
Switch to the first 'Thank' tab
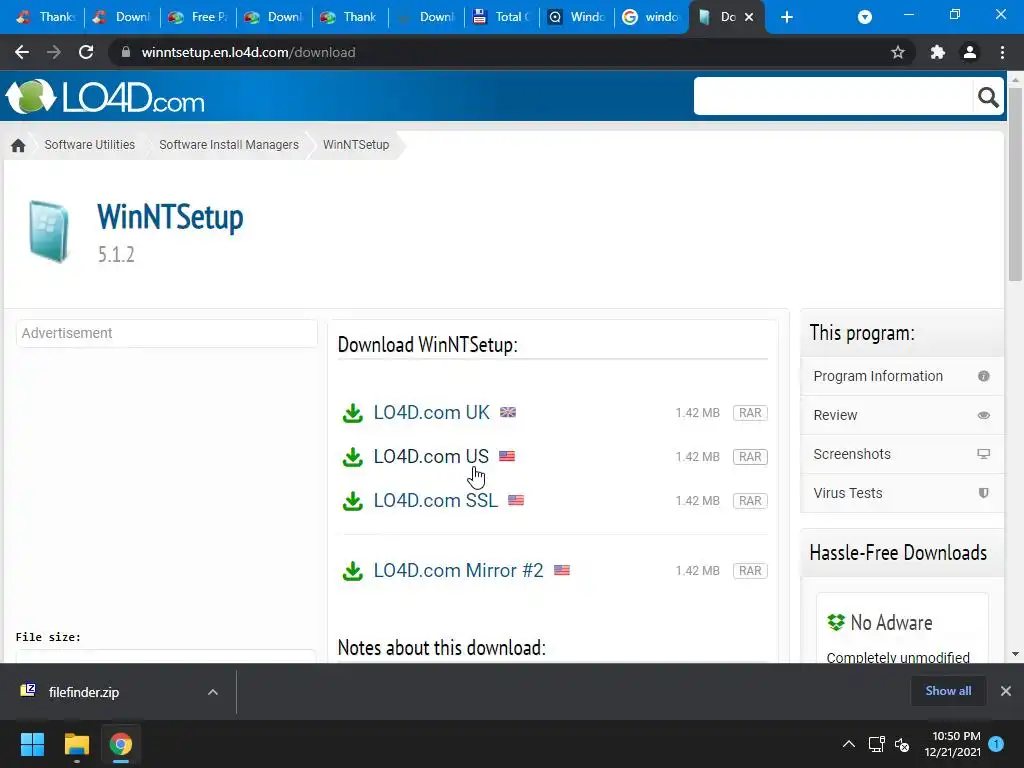click(x=46, y=17)
